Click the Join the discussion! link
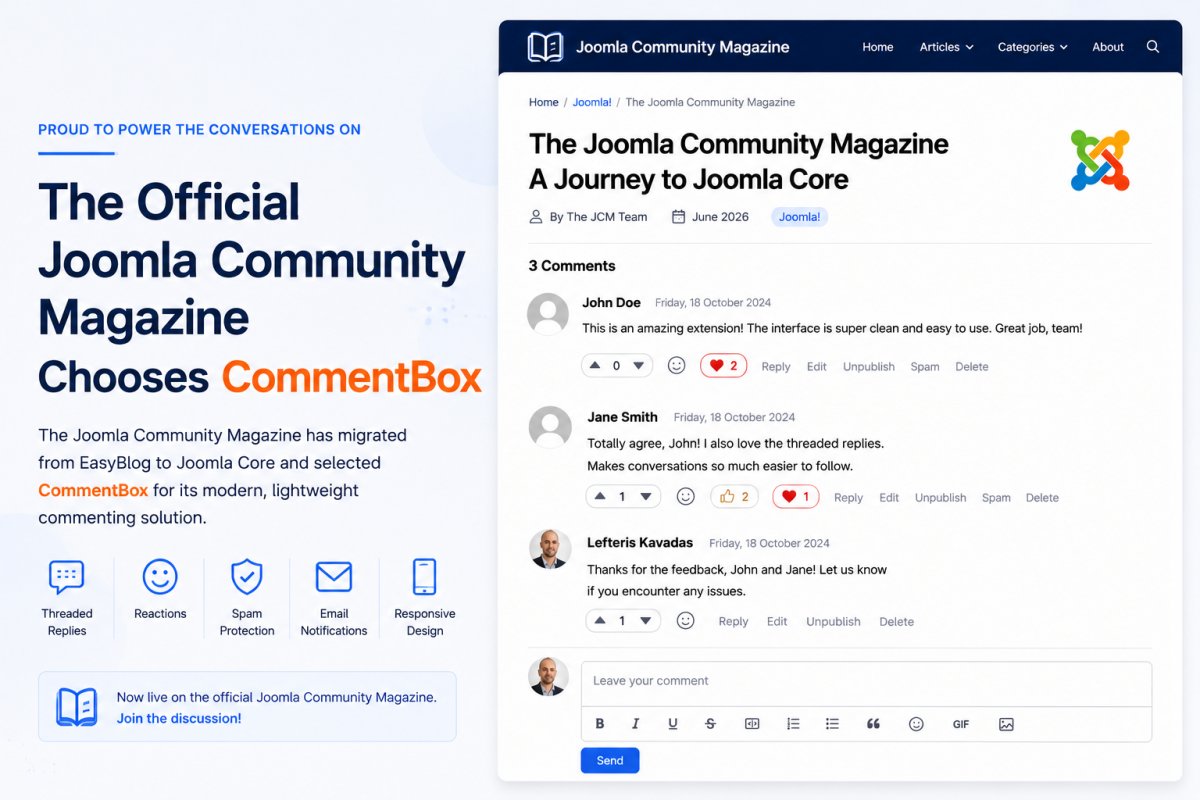 click(179, 718)
